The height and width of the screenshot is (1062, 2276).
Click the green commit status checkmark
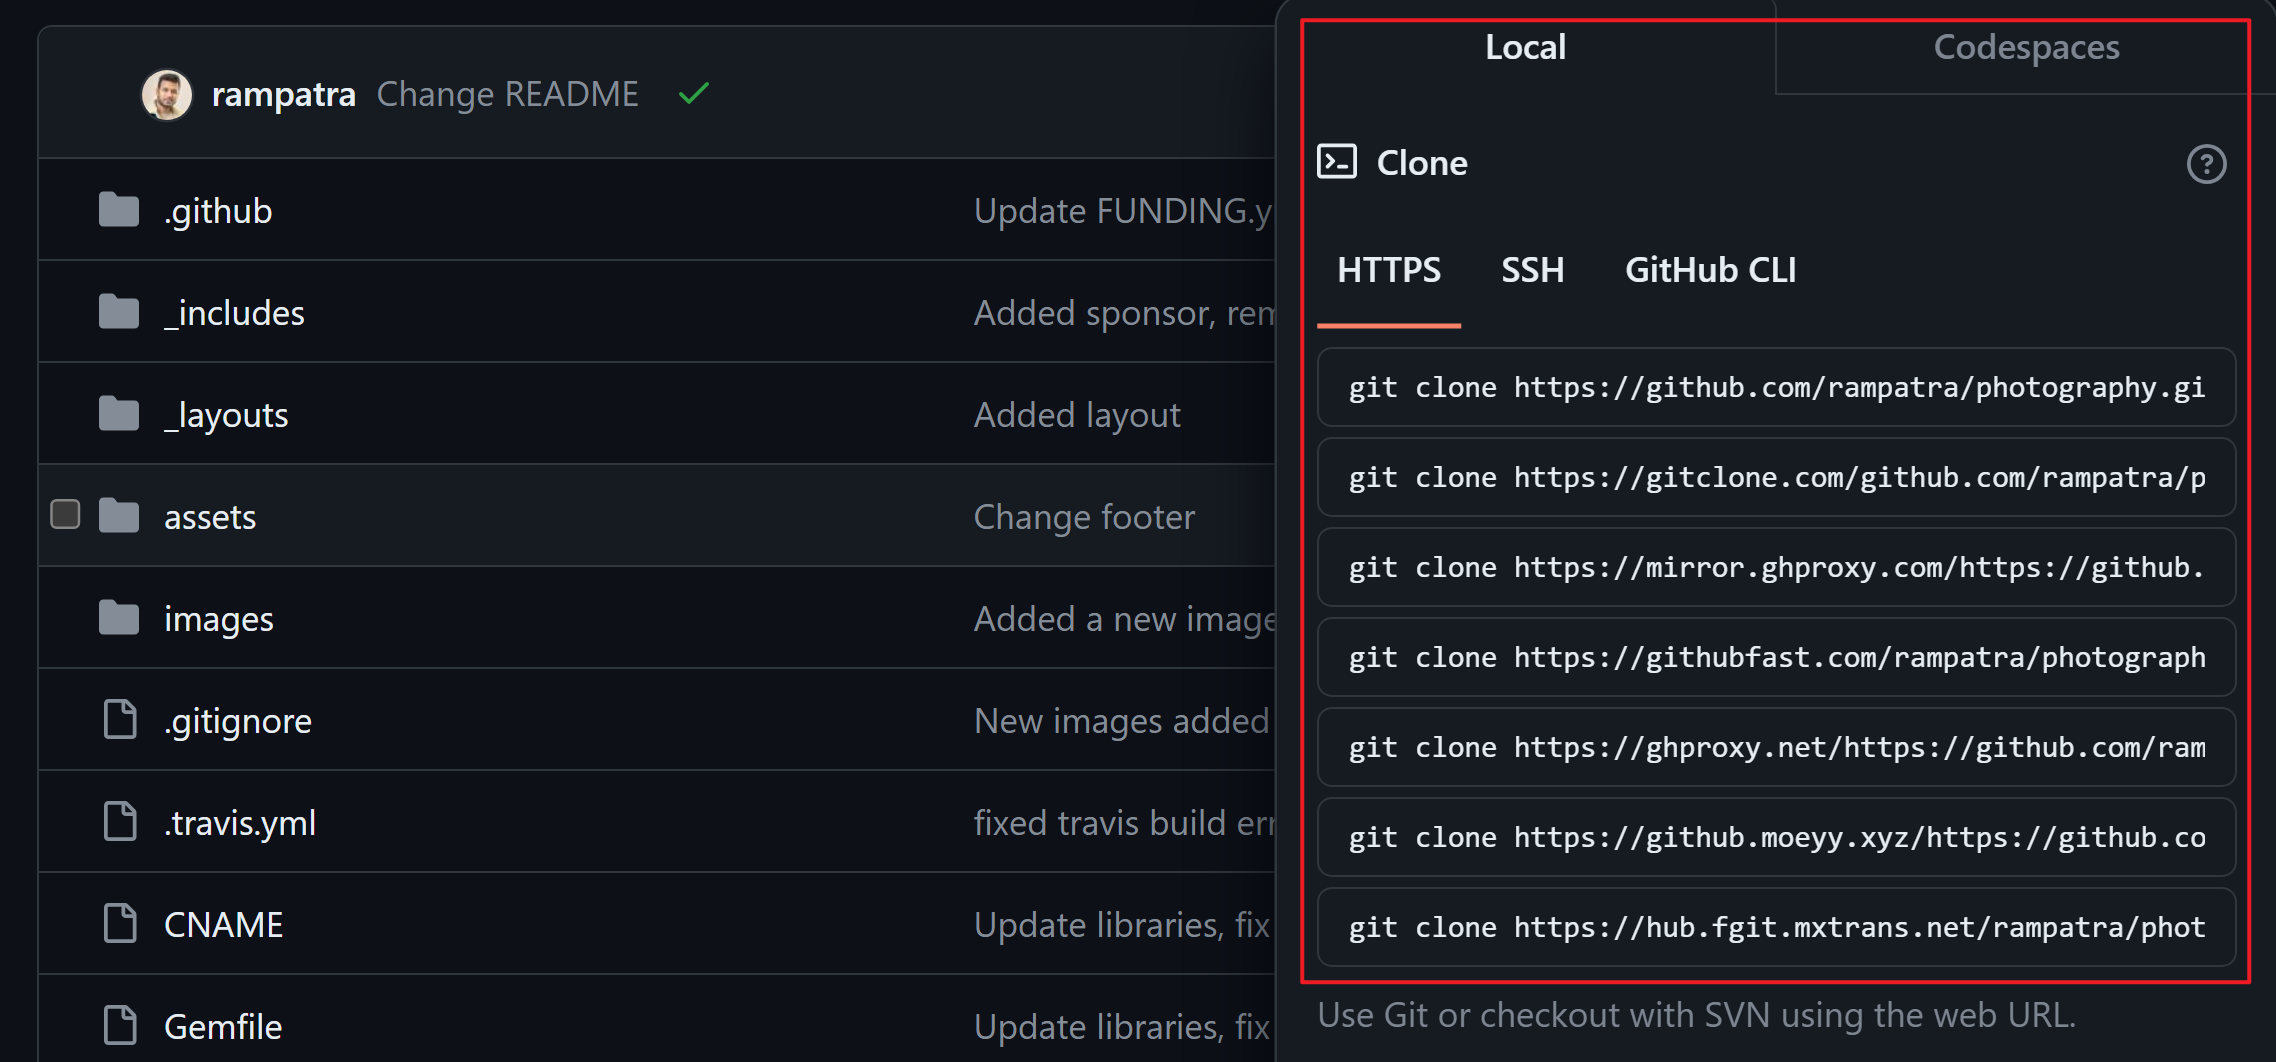click(x=693, y=94)
